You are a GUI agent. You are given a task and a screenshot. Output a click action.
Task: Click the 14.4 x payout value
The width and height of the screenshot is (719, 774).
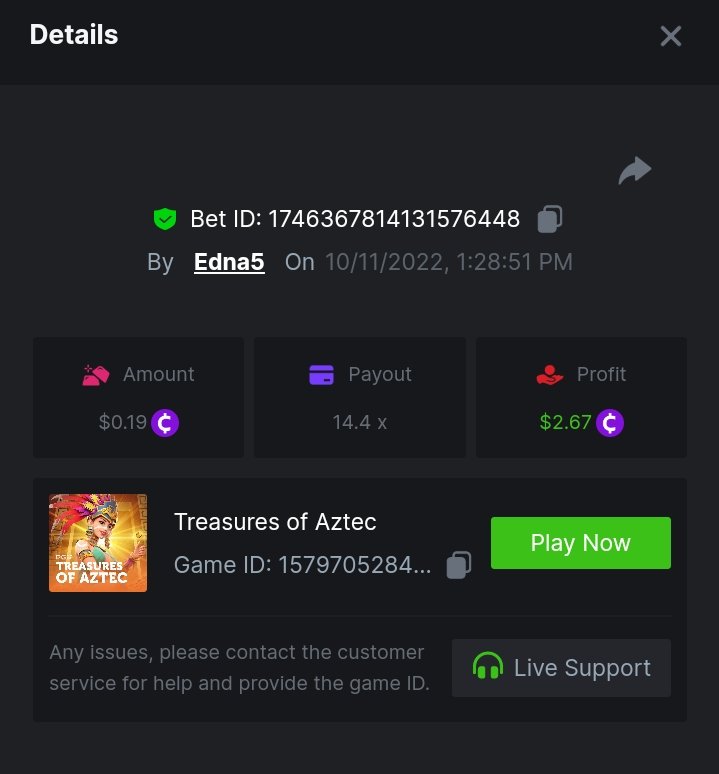pyautogui.click(x=360, y=423)
